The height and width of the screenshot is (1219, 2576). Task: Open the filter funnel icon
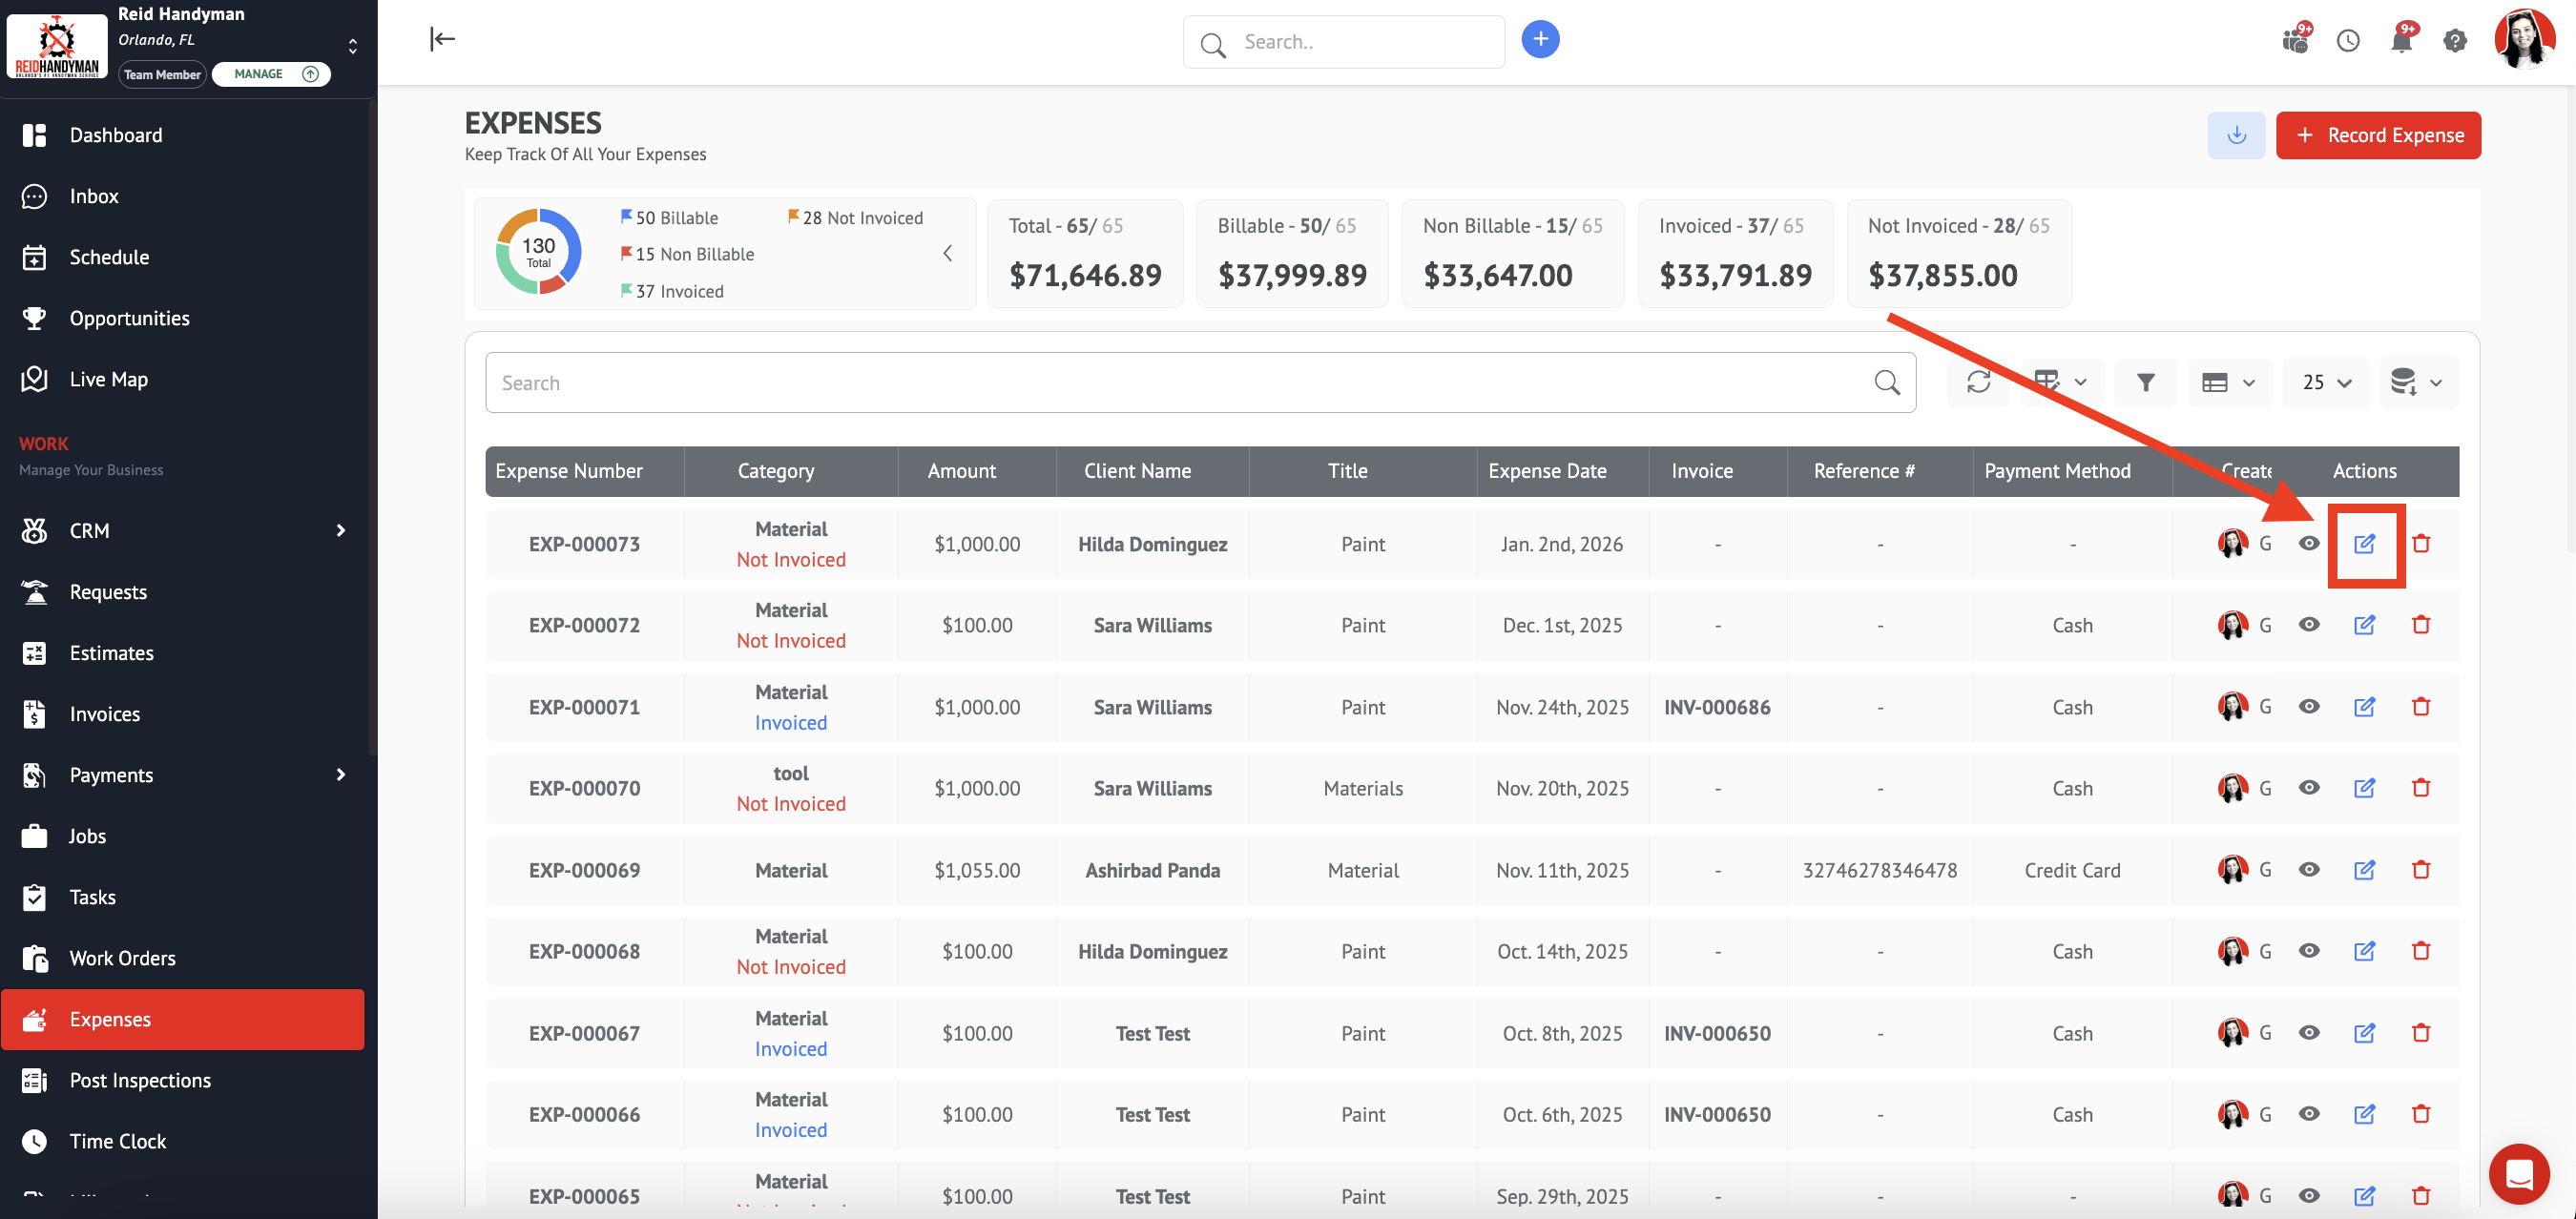coord(2145,382)
